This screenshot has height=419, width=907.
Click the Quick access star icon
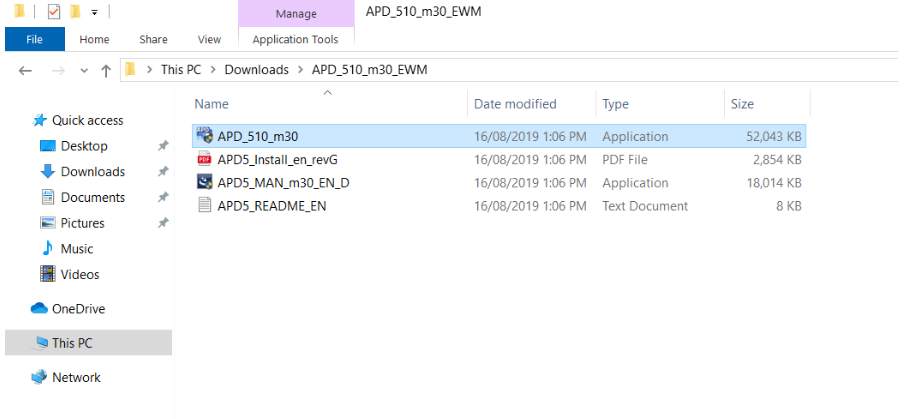coord(39,120)
